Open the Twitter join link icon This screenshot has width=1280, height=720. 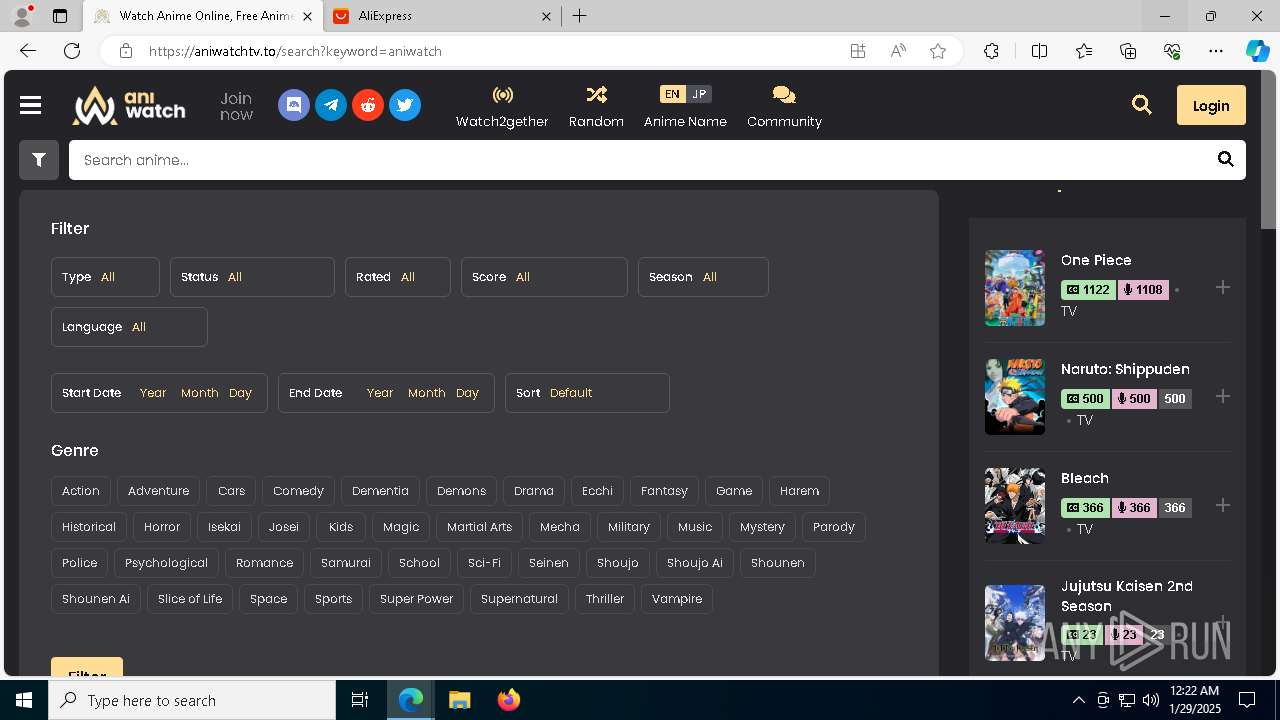click(405, 105)
